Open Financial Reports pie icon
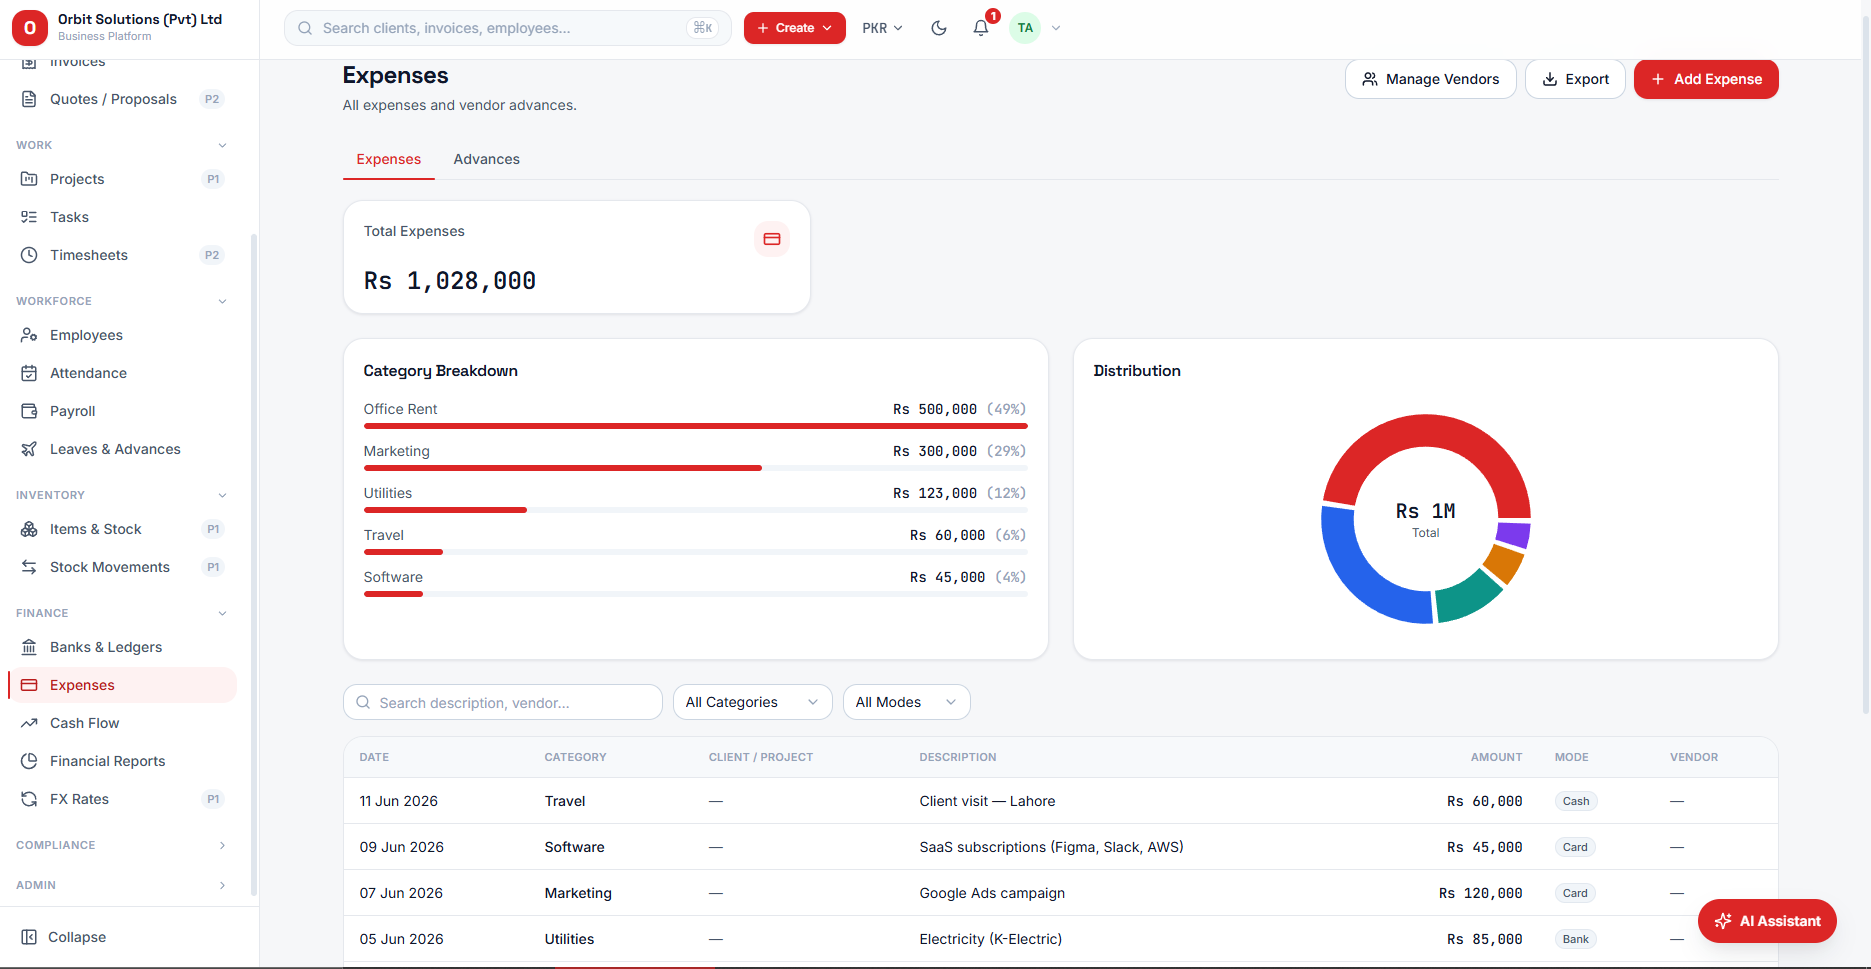 pos(29,761)
